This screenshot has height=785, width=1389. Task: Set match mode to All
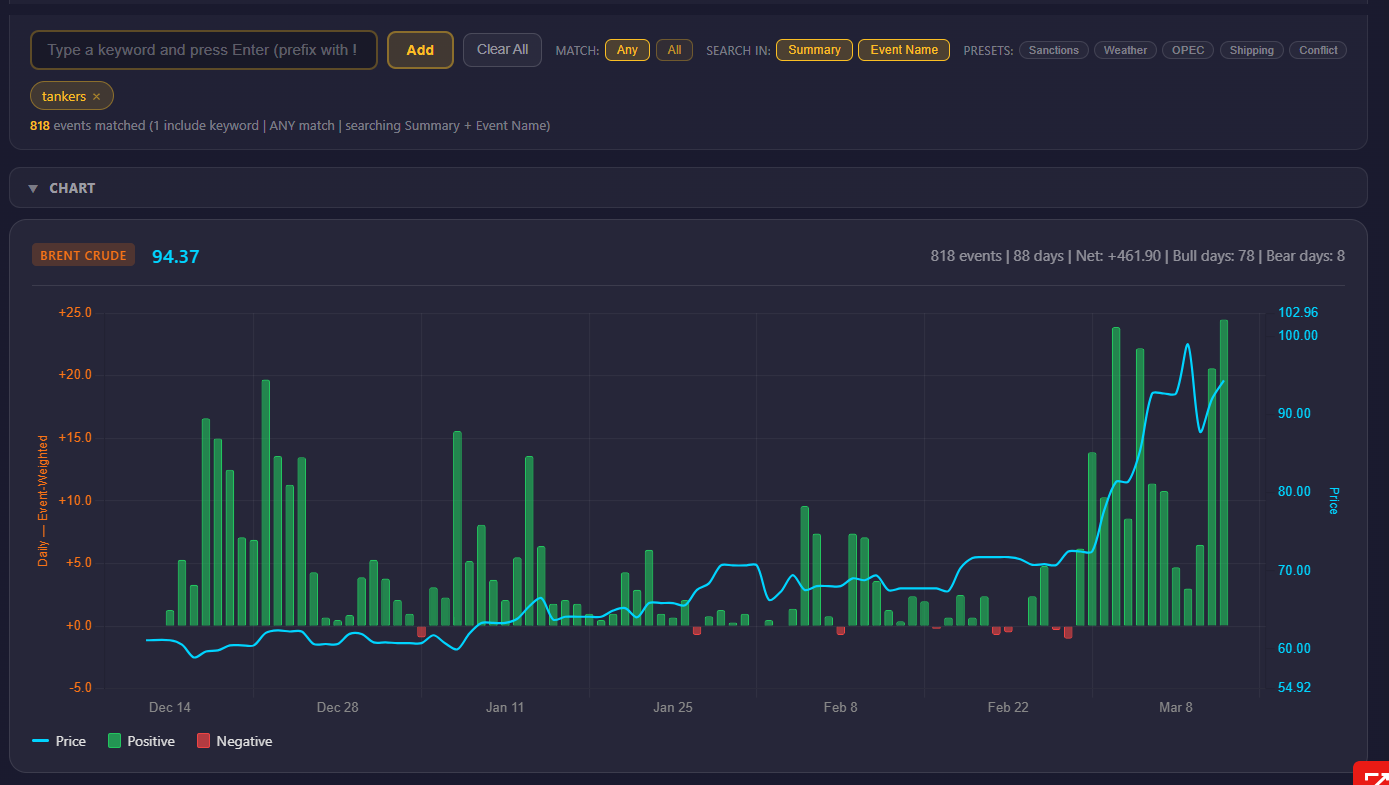point(674,50)
